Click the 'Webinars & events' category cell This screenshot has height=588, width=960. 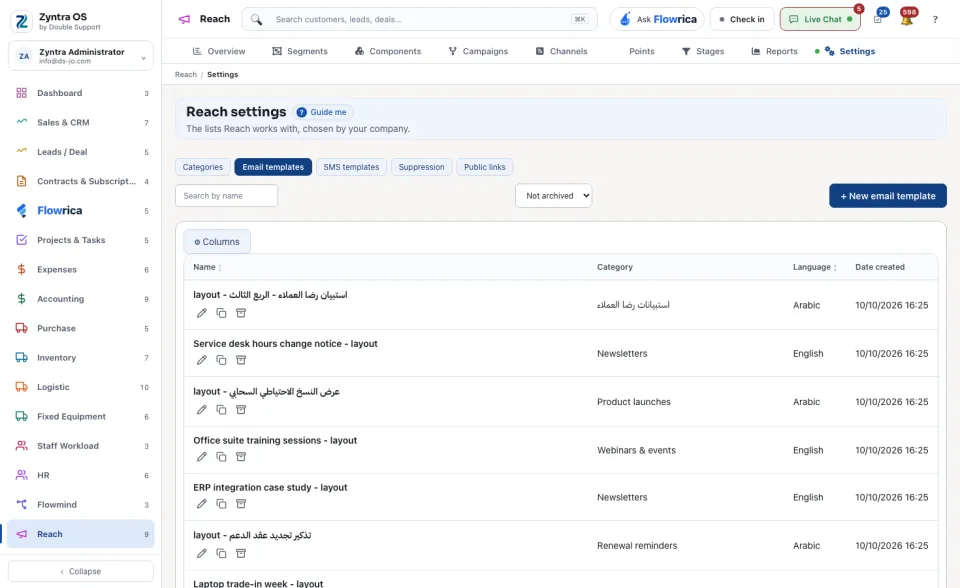pyautogui.click(x=636, y=450)
